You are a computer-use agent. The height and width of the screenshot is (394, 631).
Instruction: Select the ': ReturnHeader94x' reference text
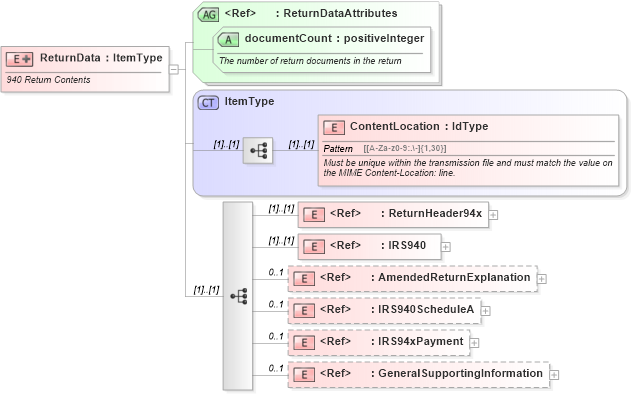pyautogui.click(x=431, y=213)
